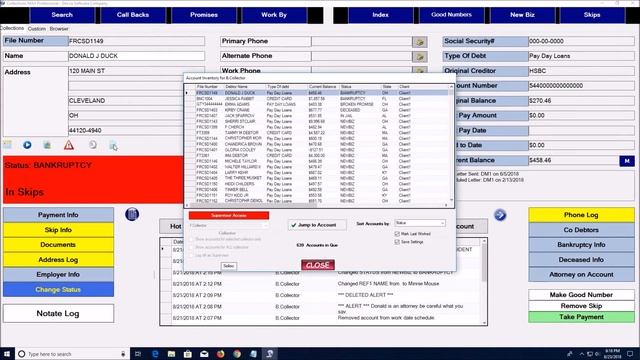Open the collector dropdown under Supervisor Access
This screenshot has width=640, height=360.
229,225
